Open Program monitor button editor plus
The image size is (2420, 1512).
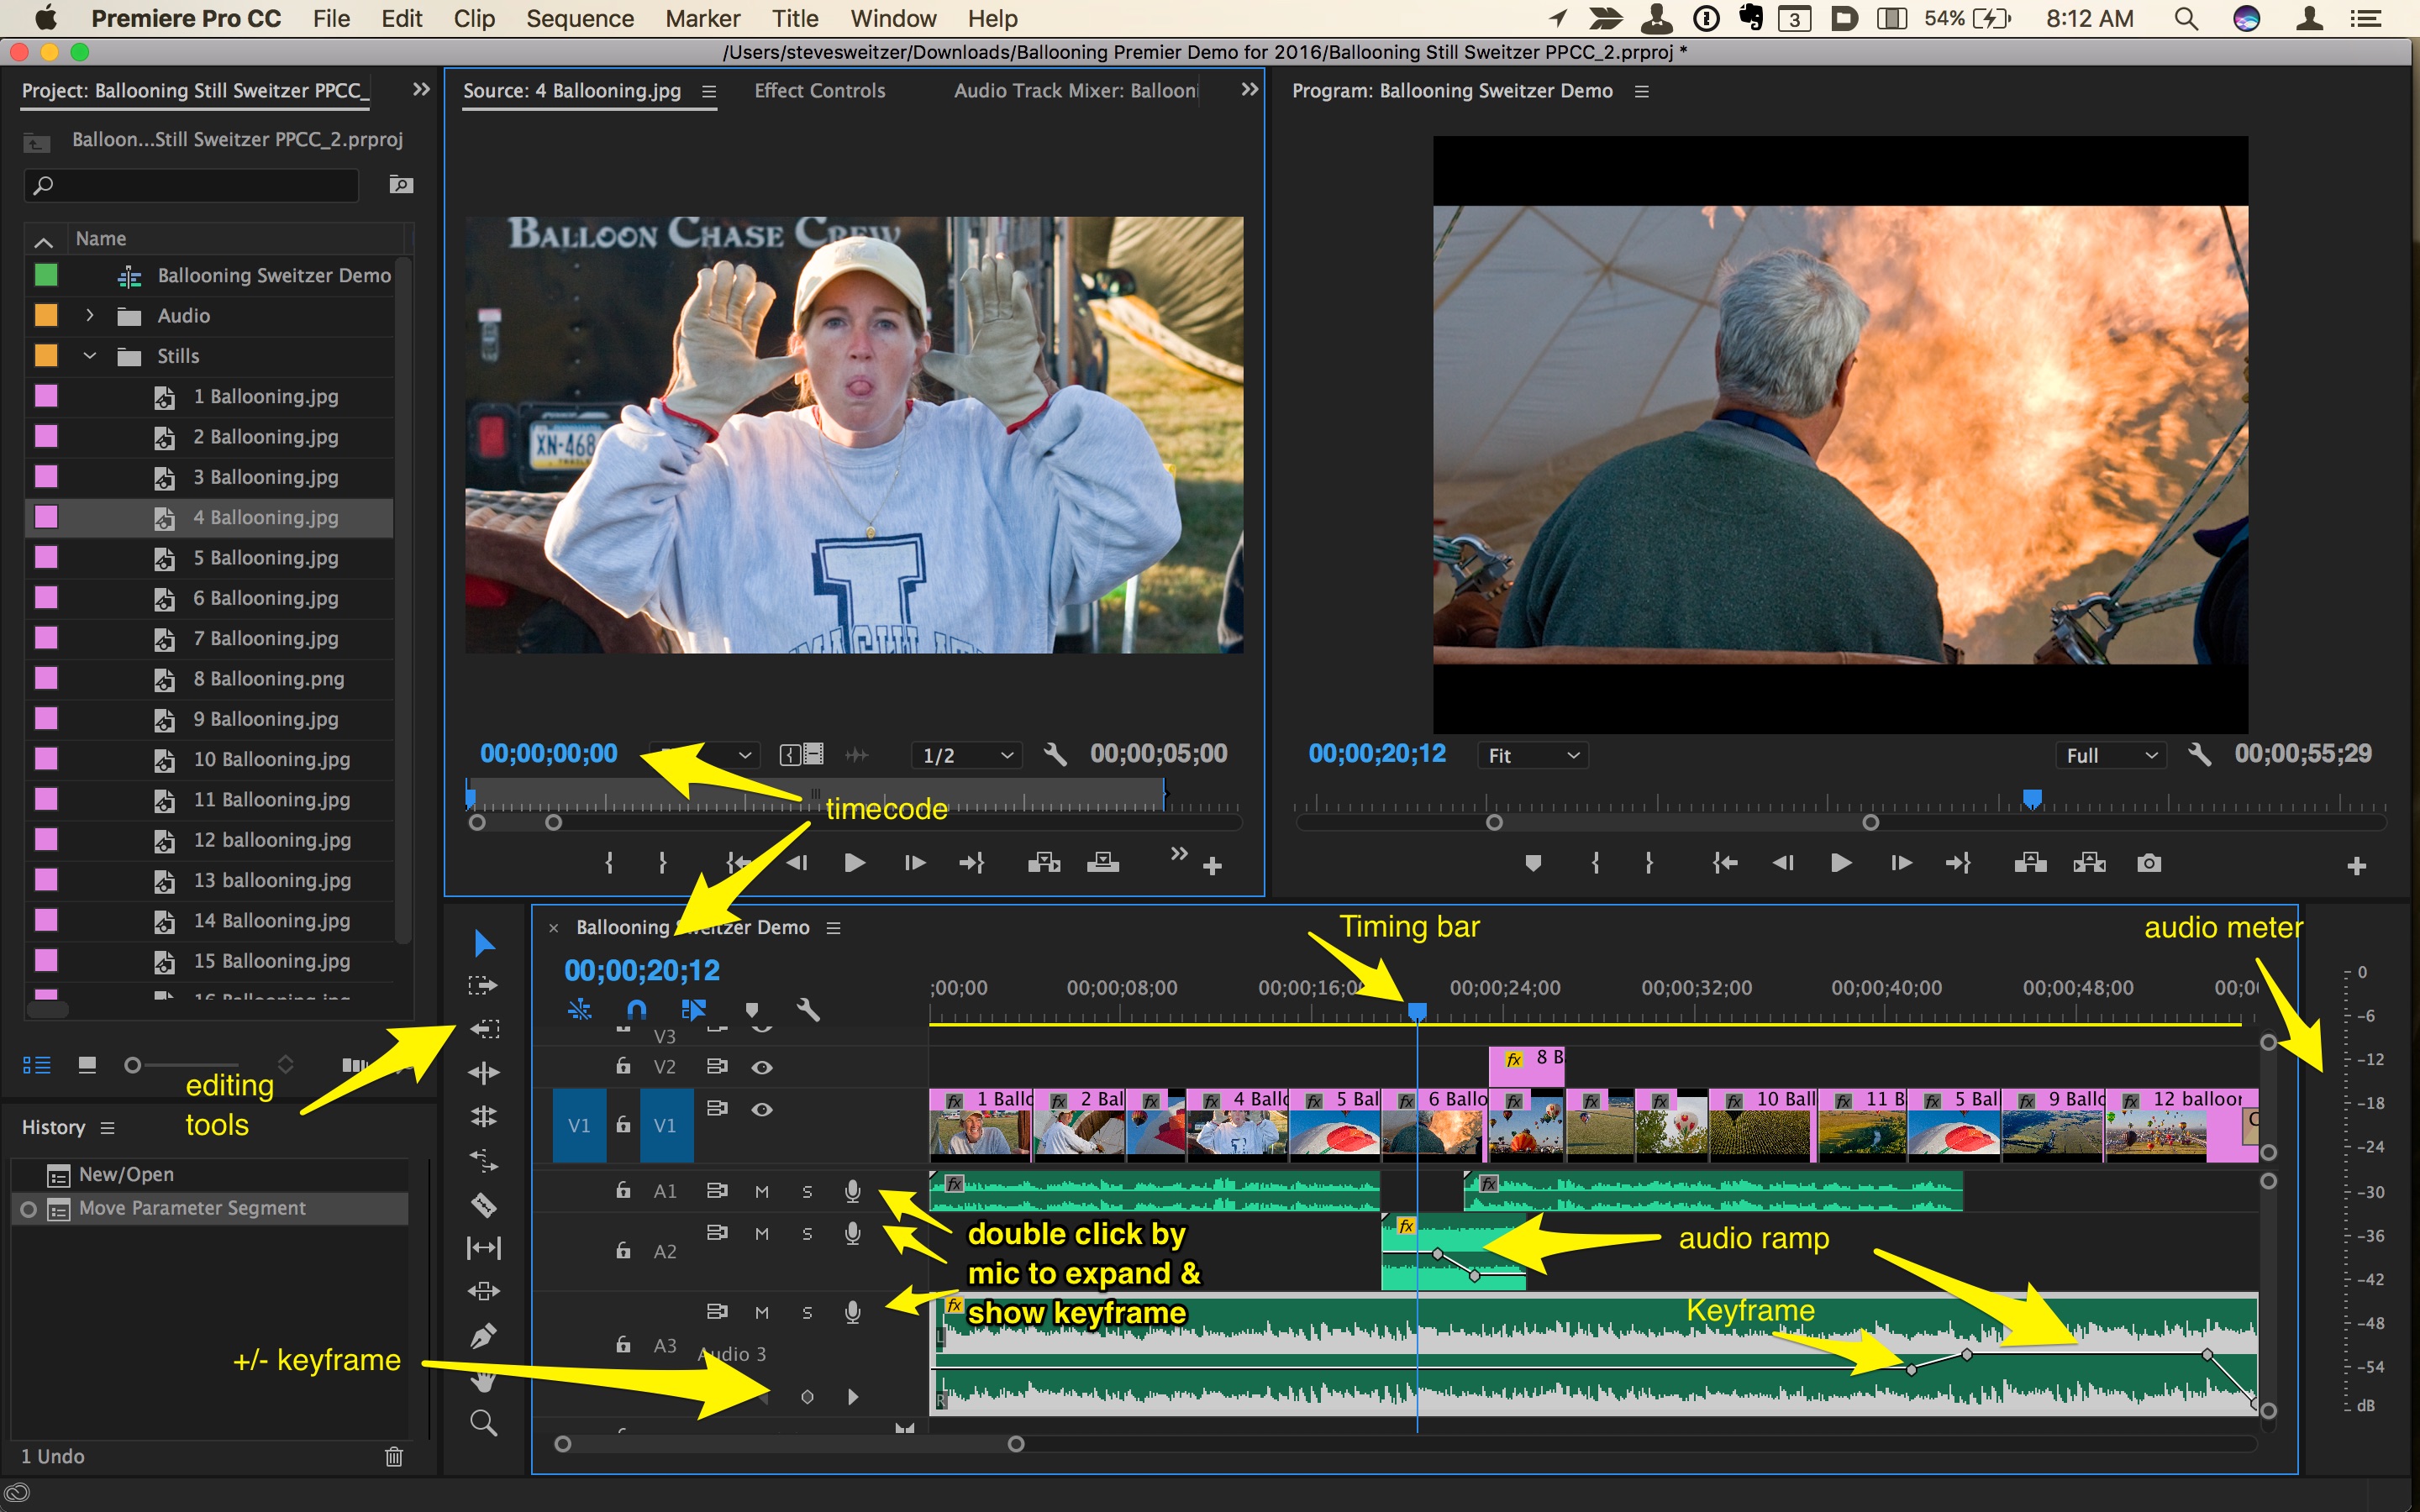(2357, 866)
